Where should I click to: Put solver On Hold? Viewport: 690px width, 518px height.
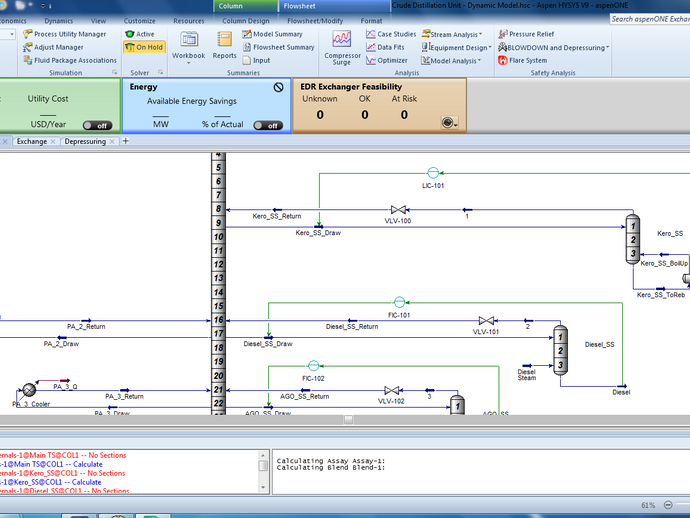coord(144,47)
